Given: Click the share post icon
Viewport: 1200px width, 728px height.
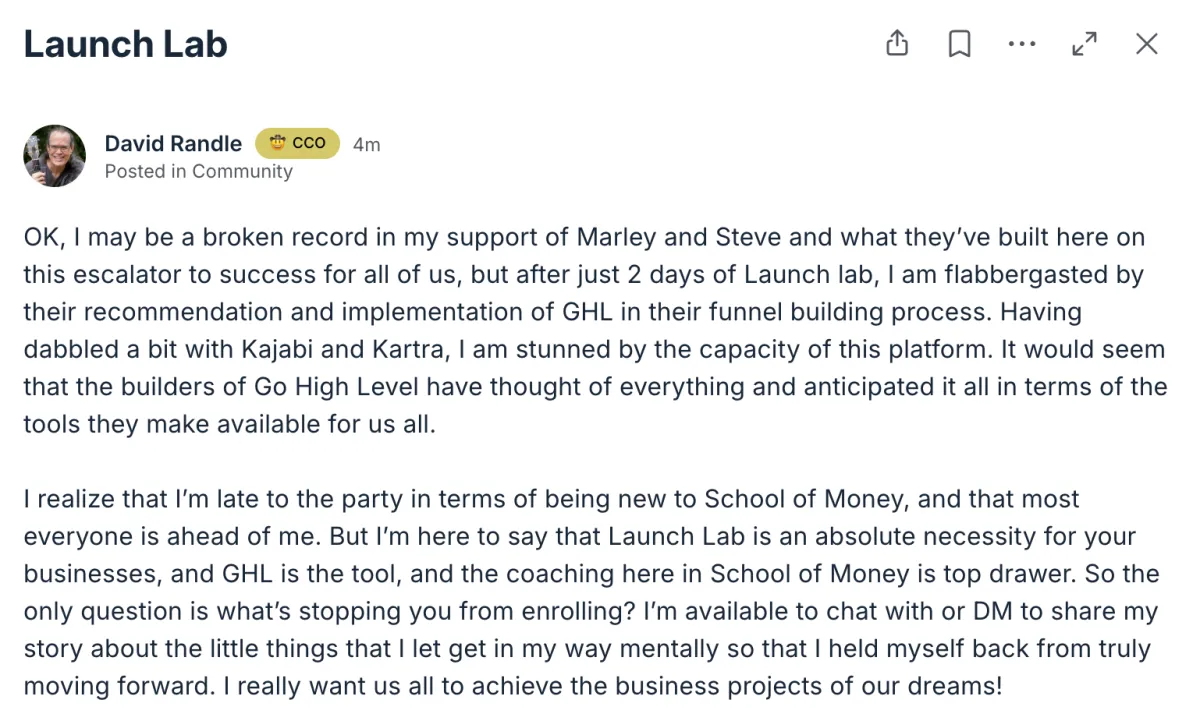Looking at the screenshot, I should point(897,44).
